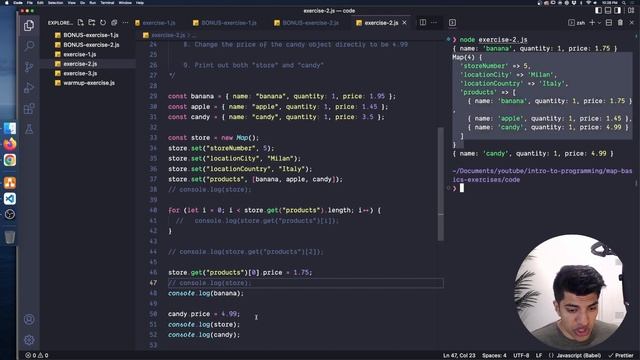Open editor more actions ellipsis

pyautogui.click(x=434, y=22)
